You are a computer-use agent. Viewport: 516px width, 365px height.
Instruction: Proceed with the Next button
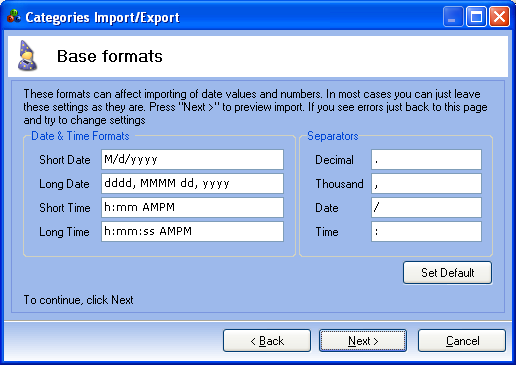pyautogui.click(x=363, y=341)
